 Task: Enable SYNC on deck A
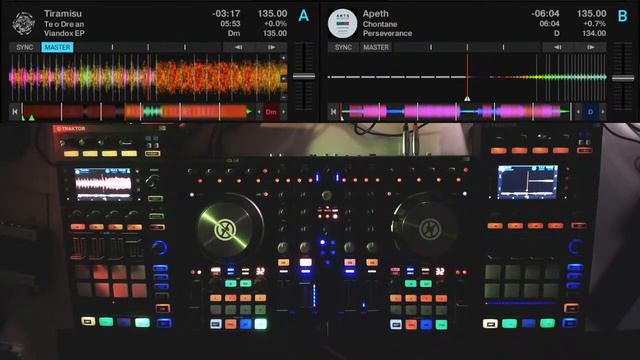(x=24, y=47)
